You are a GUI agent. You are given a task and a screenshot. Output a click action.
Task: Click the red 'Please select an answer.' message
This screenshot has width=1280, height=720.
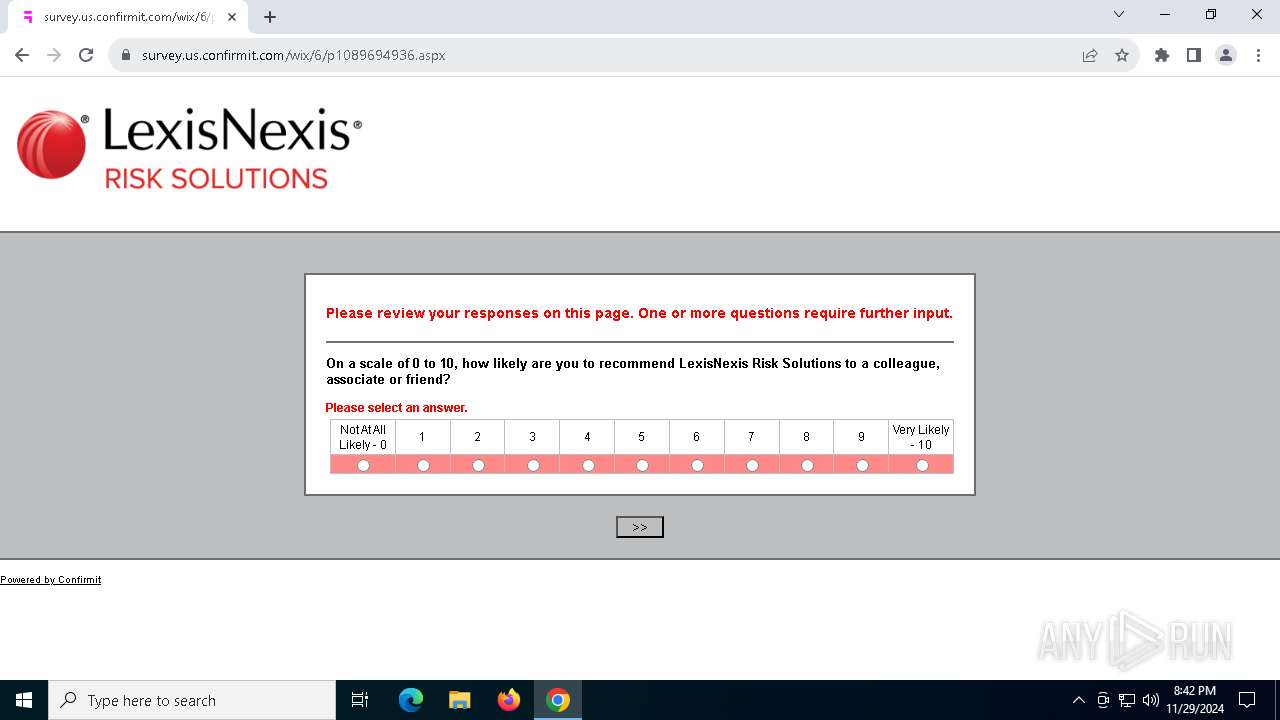(396, 408)
